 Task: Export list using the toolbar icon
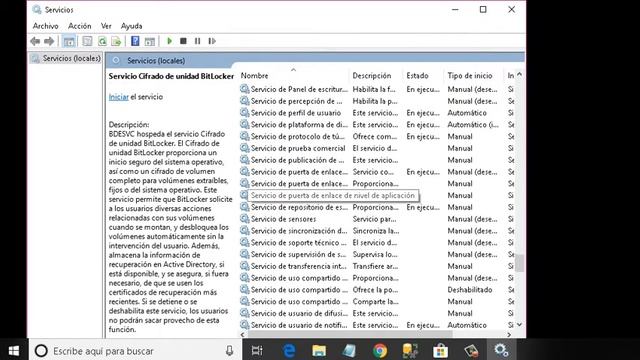pos(116,41)
